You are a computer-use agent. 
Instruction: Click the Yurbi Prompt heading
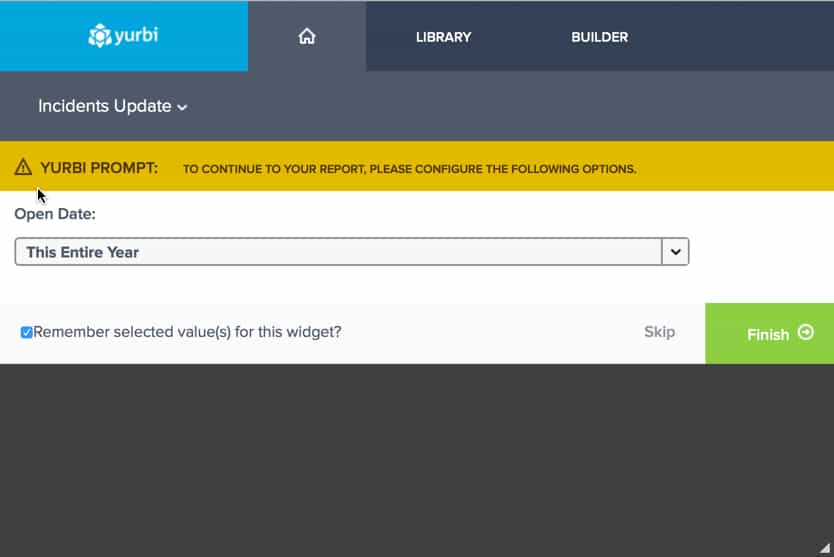99,167
